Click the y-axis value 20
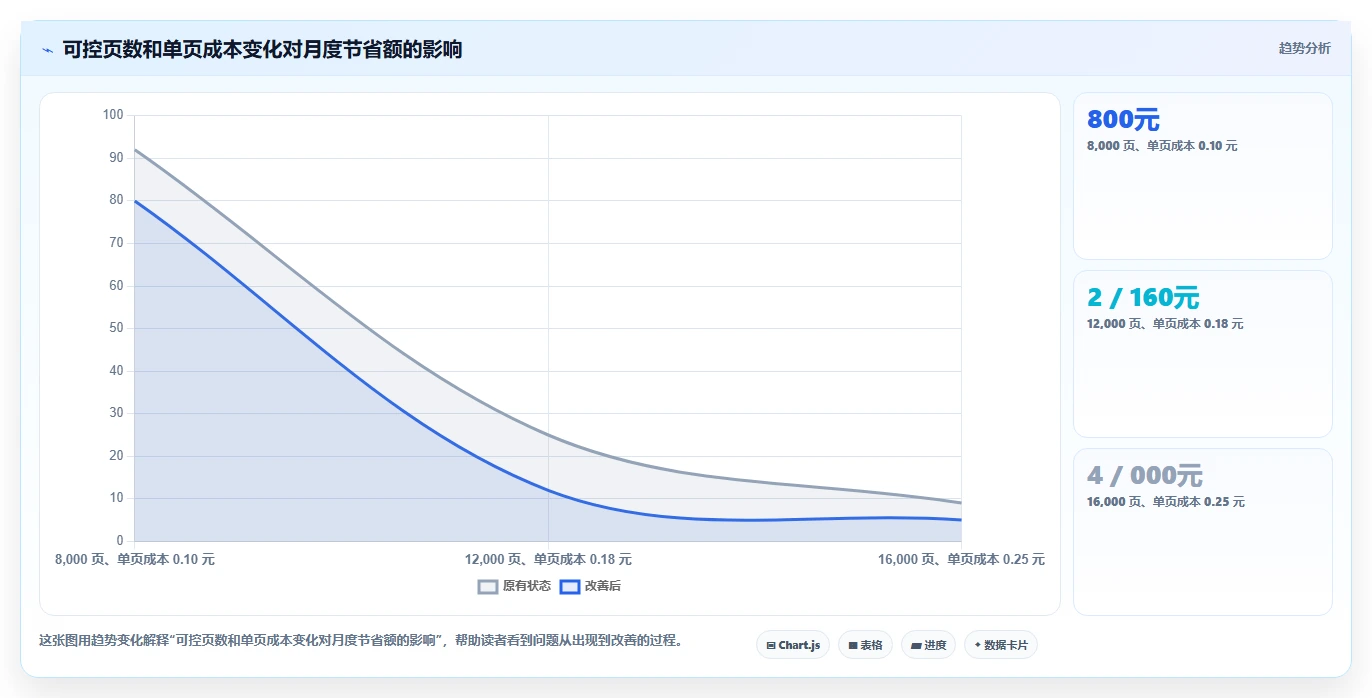1372x698 pixels. tap(116, 456)
